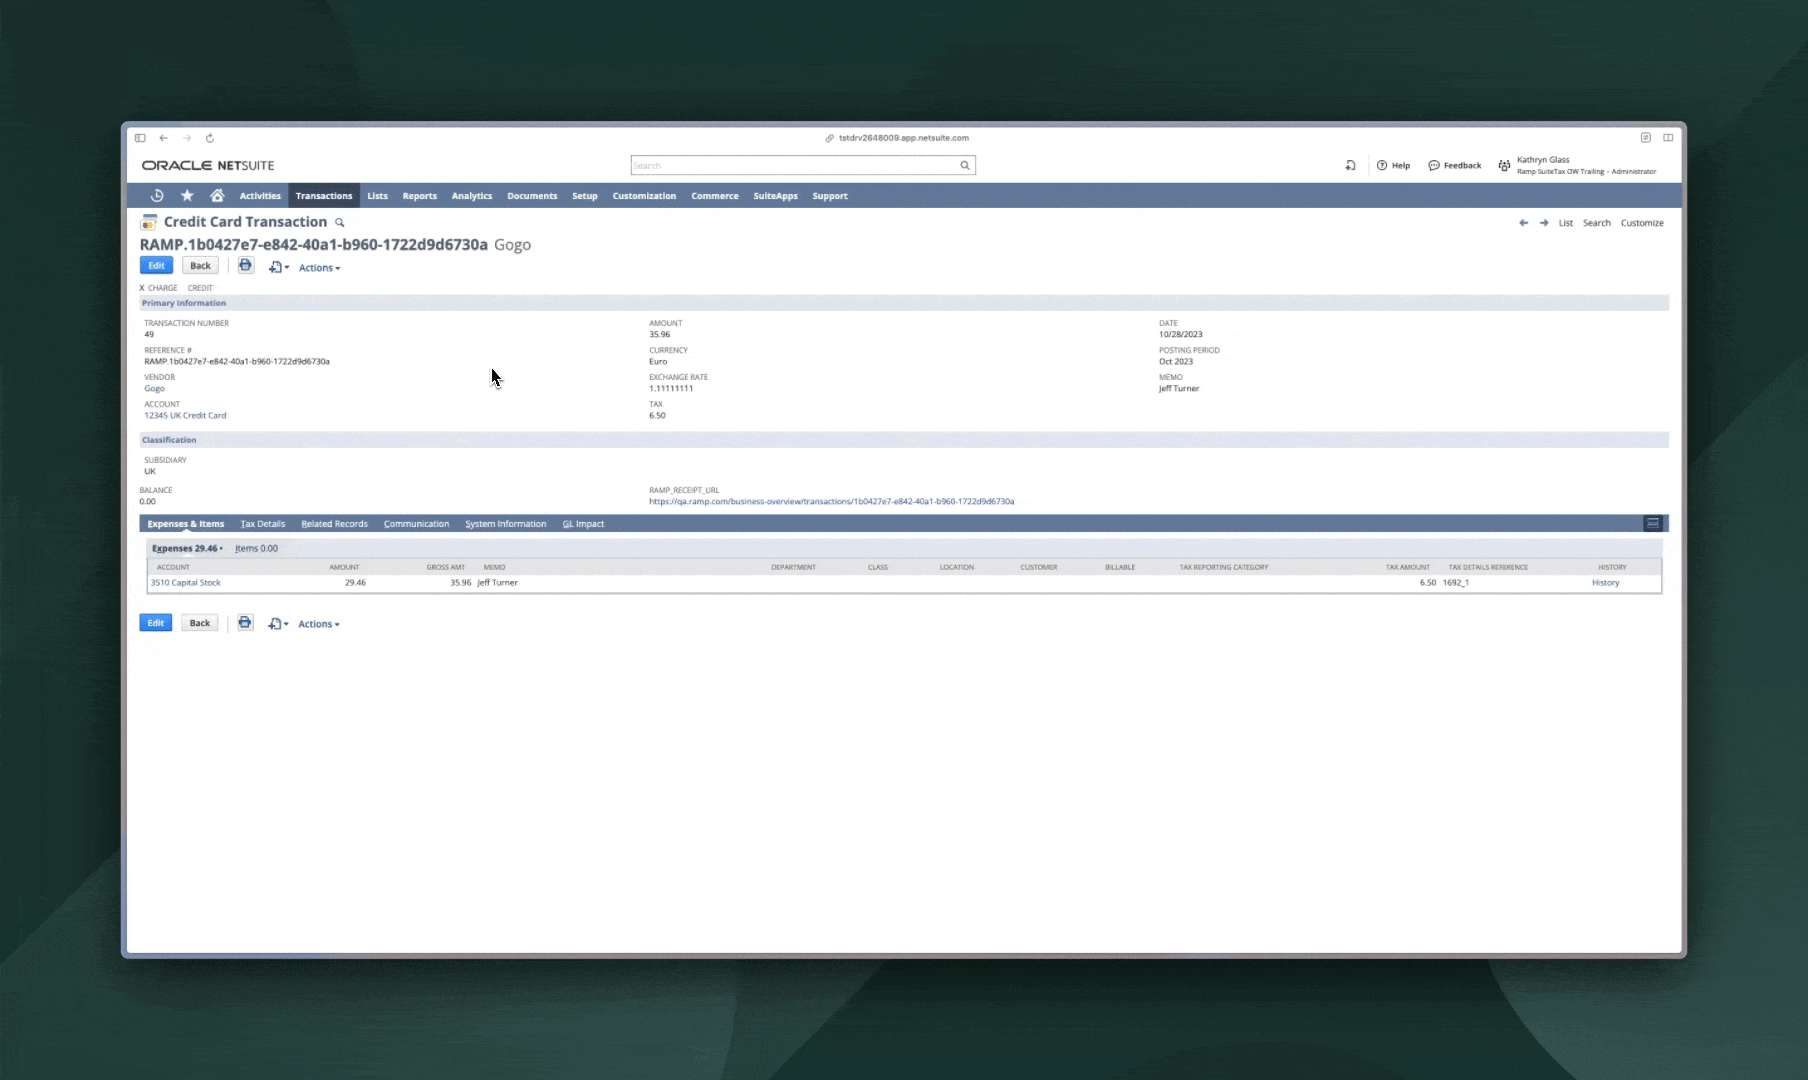Collapse the Primary Information section
Viewport: 1808px width, 1080px height.
(184, 303)
